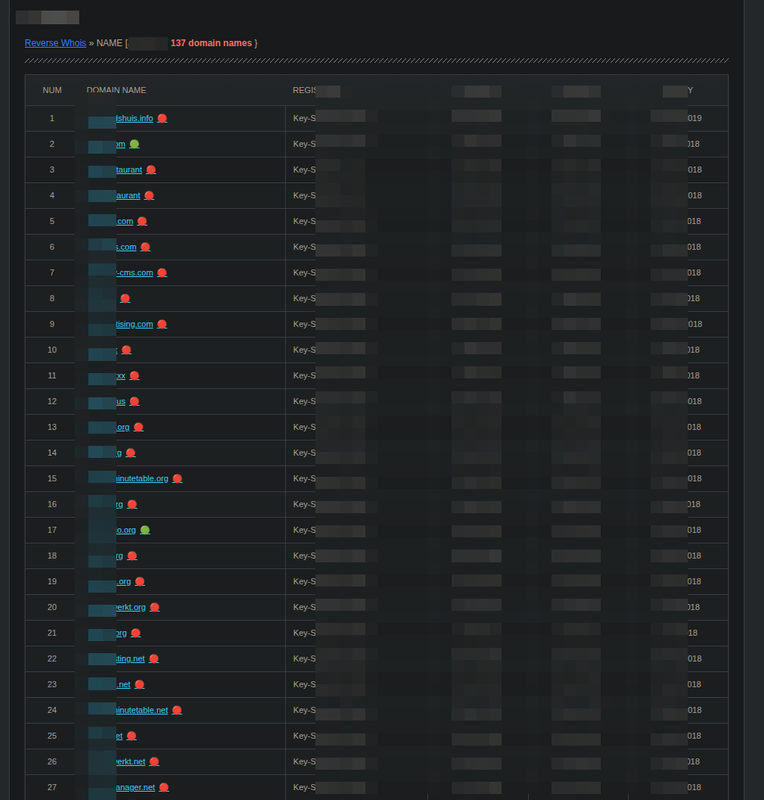
Task: Click the red status dot beside the tising.com domain
Action: (162, 324)
